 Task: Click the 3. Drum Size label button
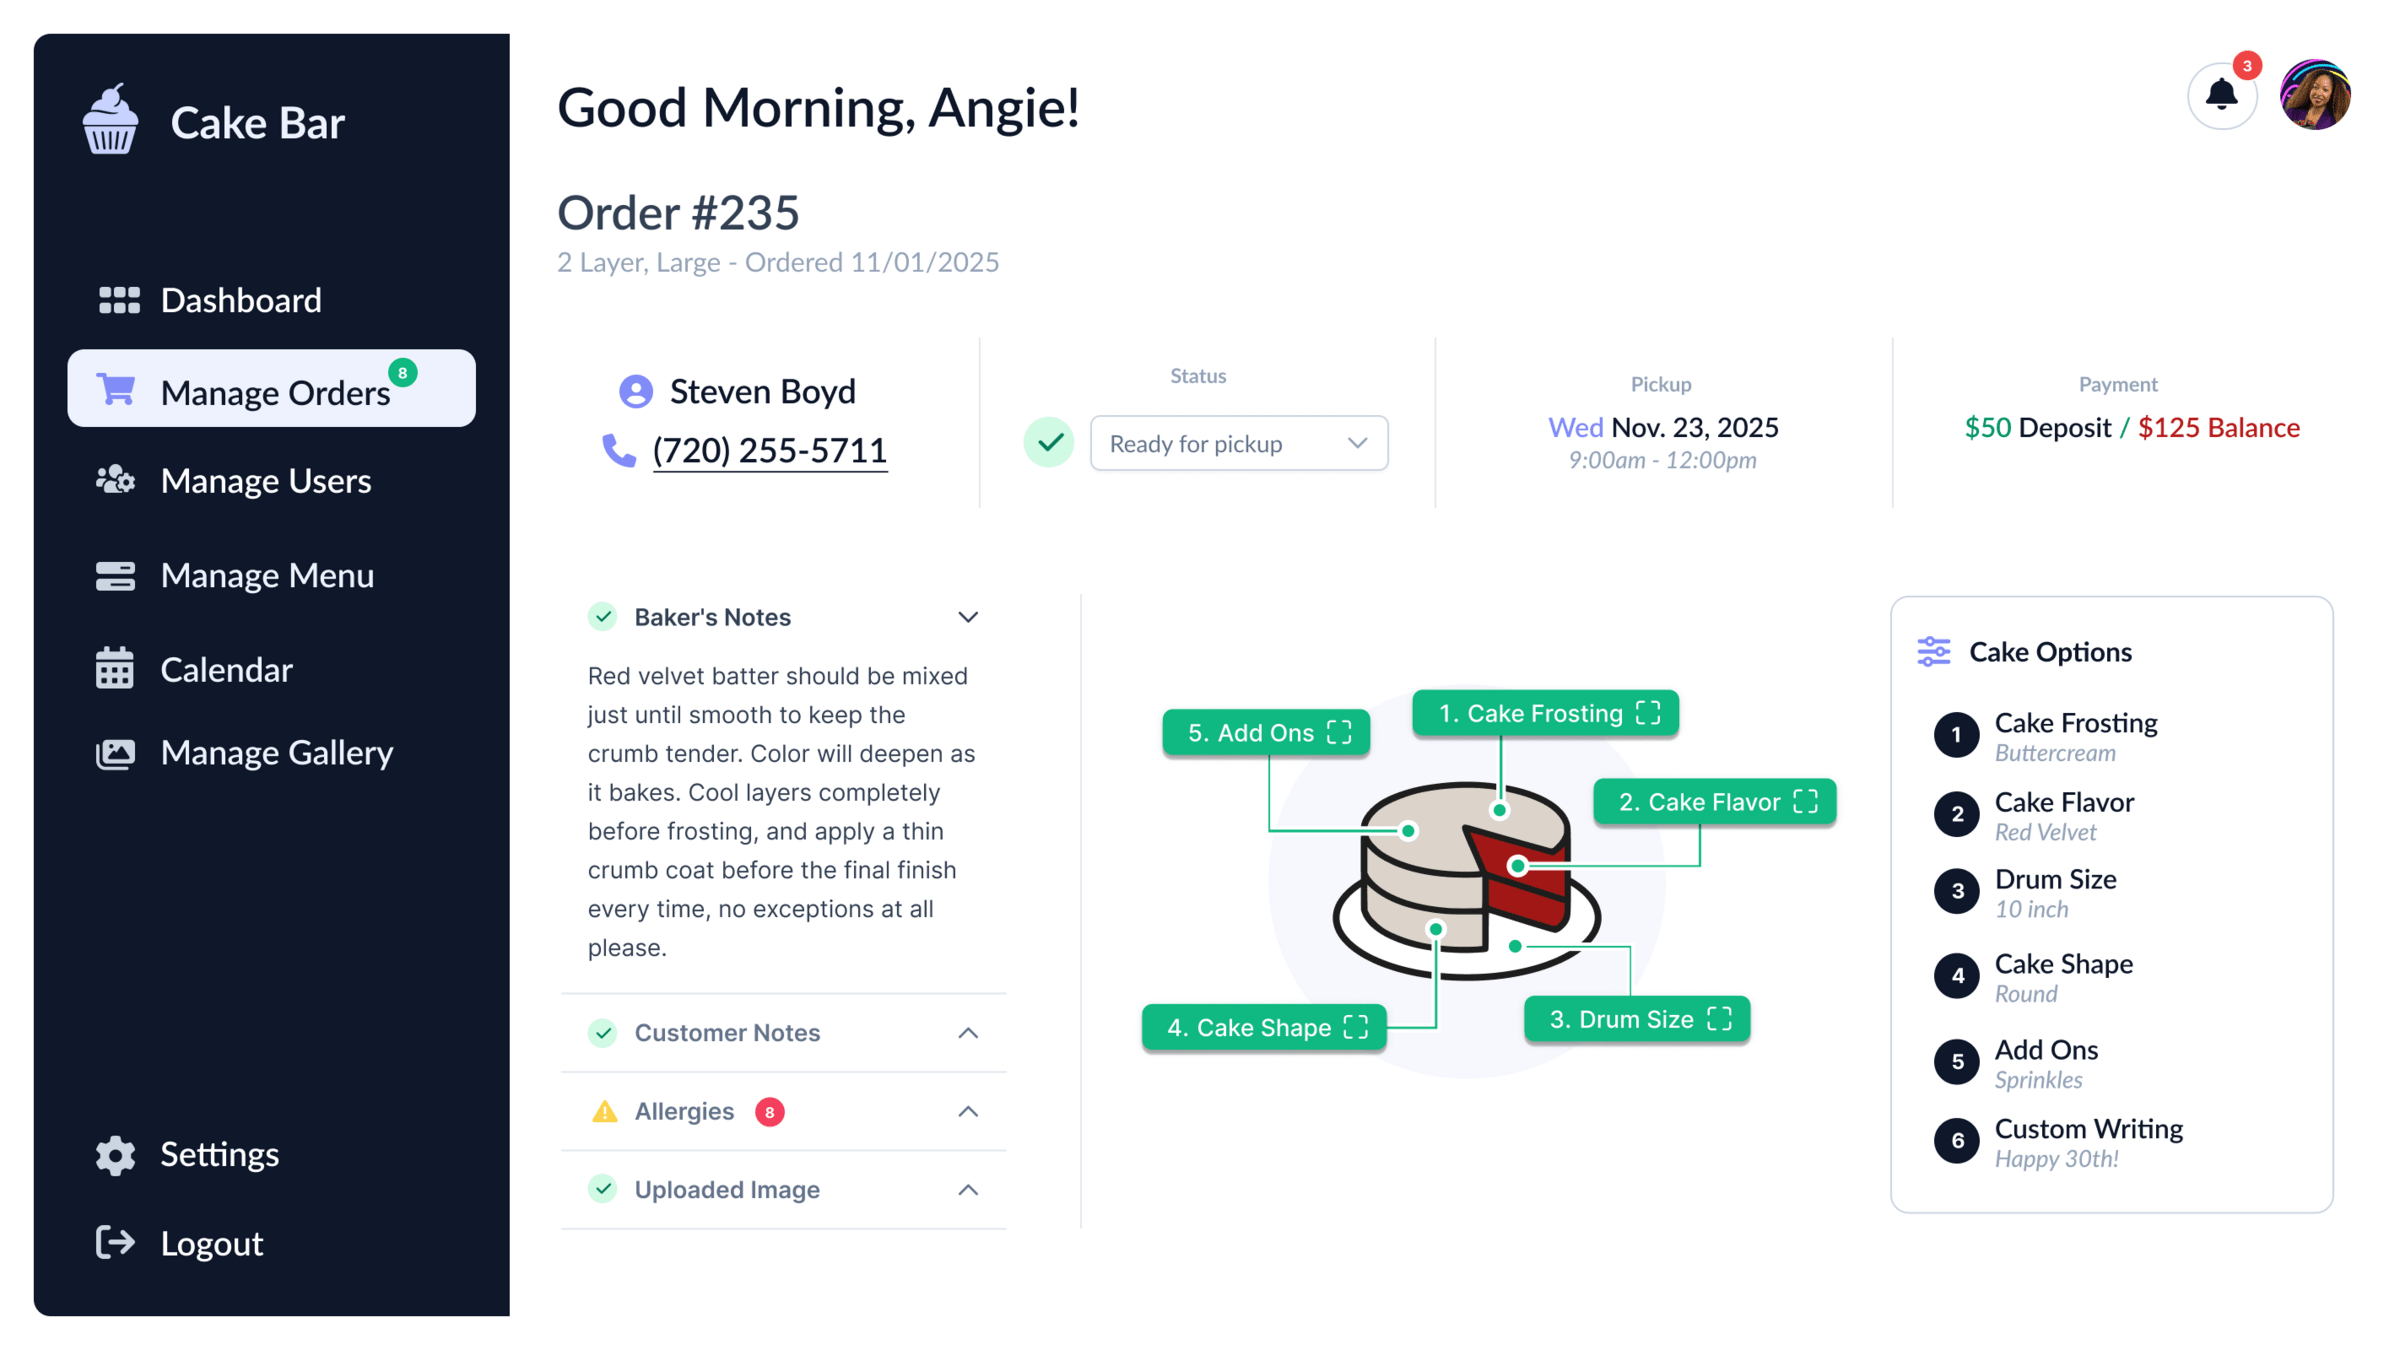(1637, 1019)
